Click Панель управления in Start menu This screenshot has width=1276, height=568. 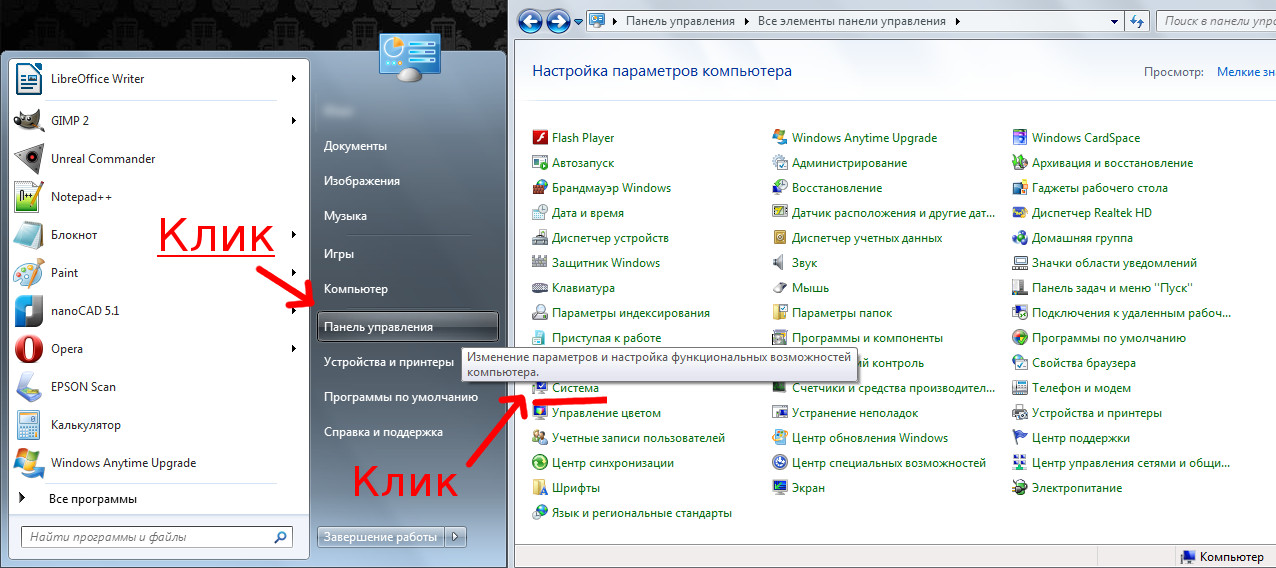tap(407, 327)
